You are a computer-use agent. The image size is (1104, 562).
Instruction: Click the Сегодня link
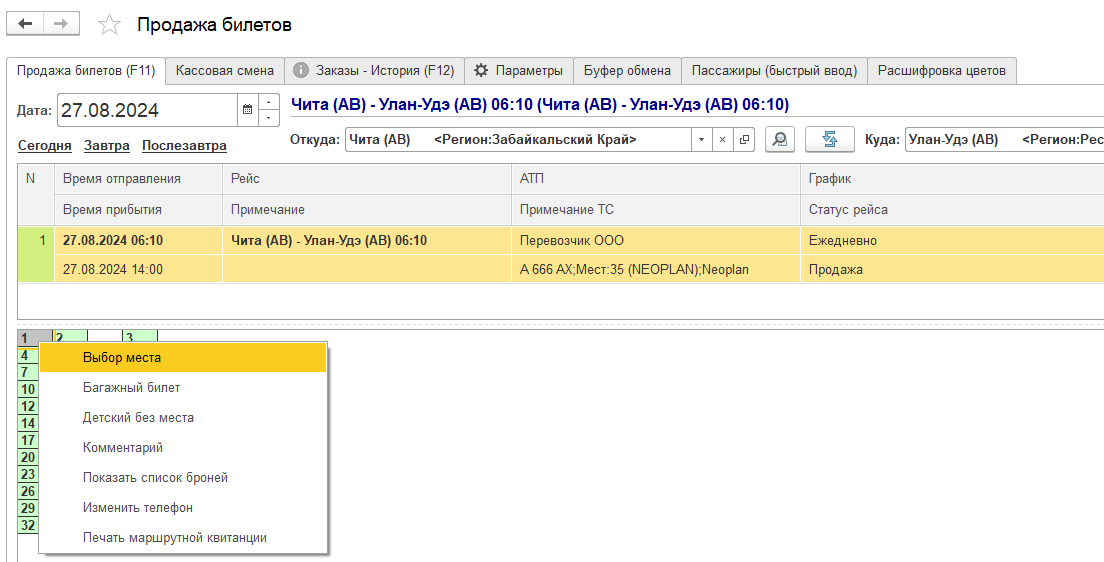44,146
